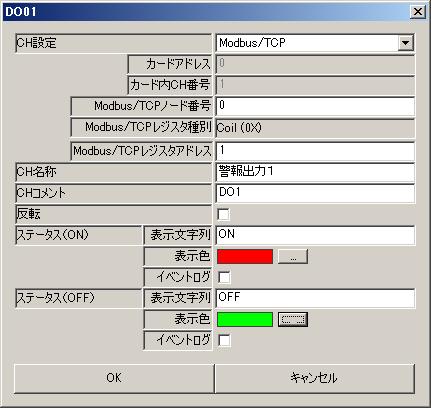Click the キャンセル button
Viewport: 431px width, 408px height.
(315, 378)
